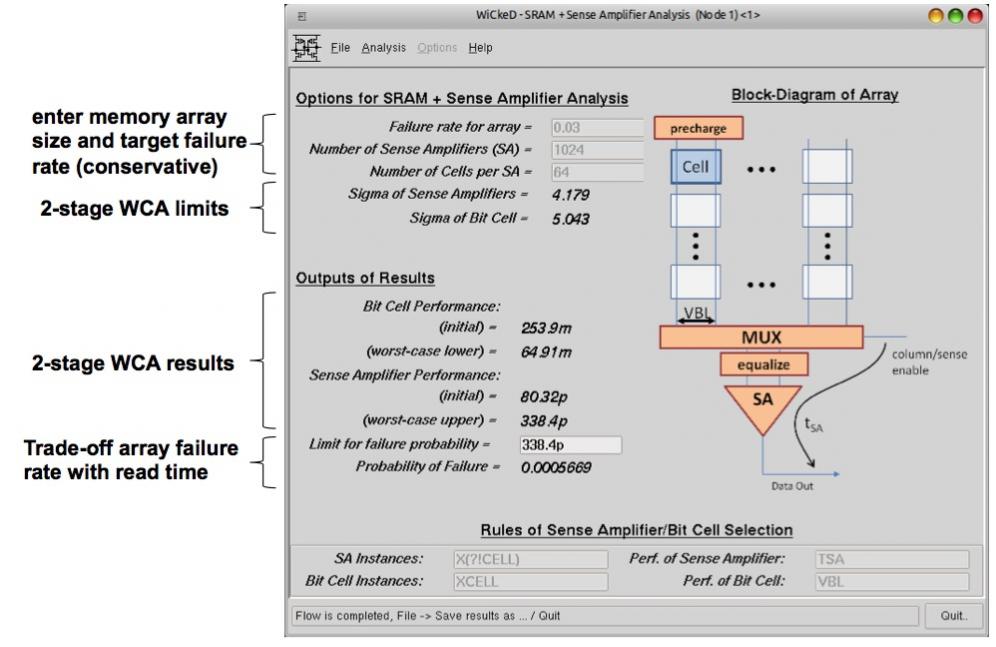The image size is (996, 647).
Task: Click the SA triangle in diagram
Action: pos(763,405)
